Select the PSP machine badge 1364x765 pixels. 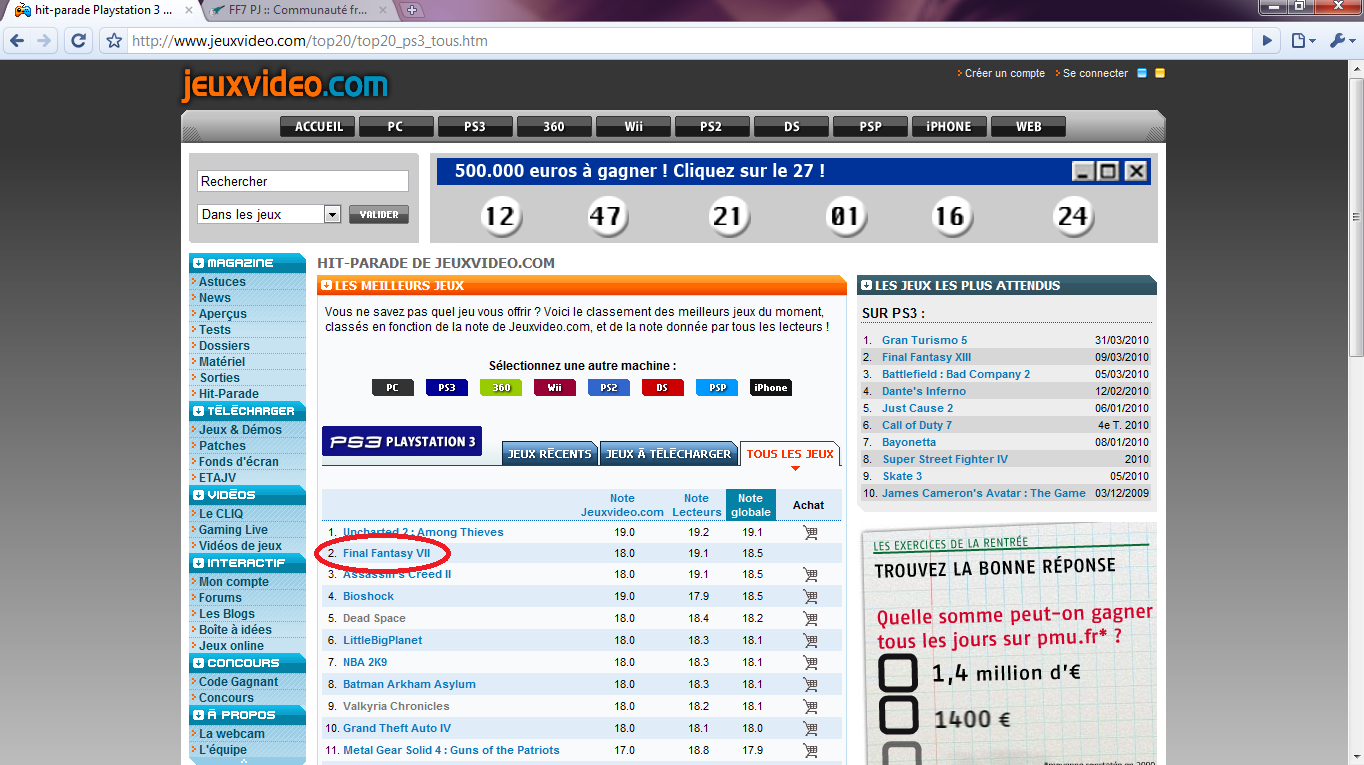717,388
